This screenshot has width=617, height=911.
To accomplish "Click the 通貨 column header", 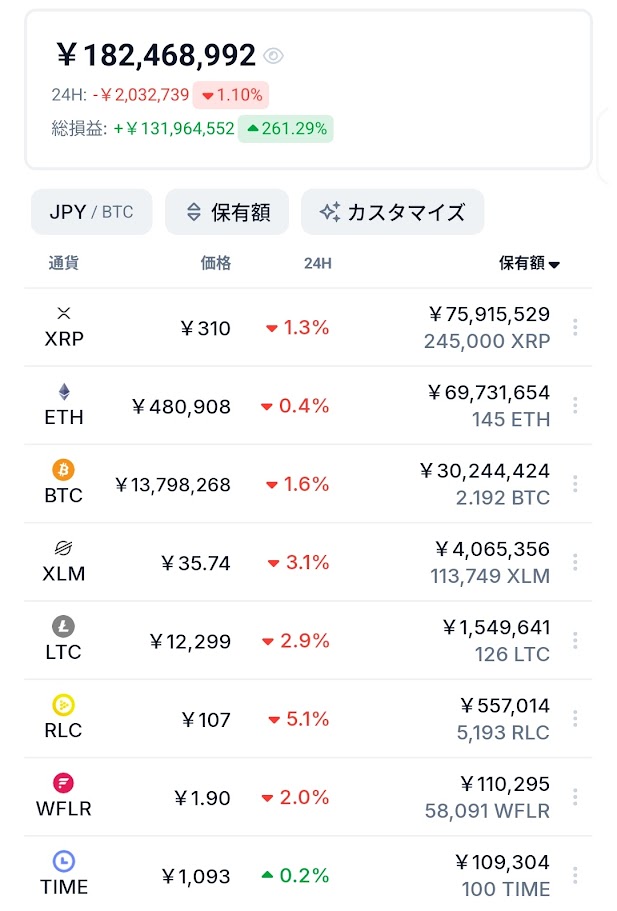I will (63, 264).
